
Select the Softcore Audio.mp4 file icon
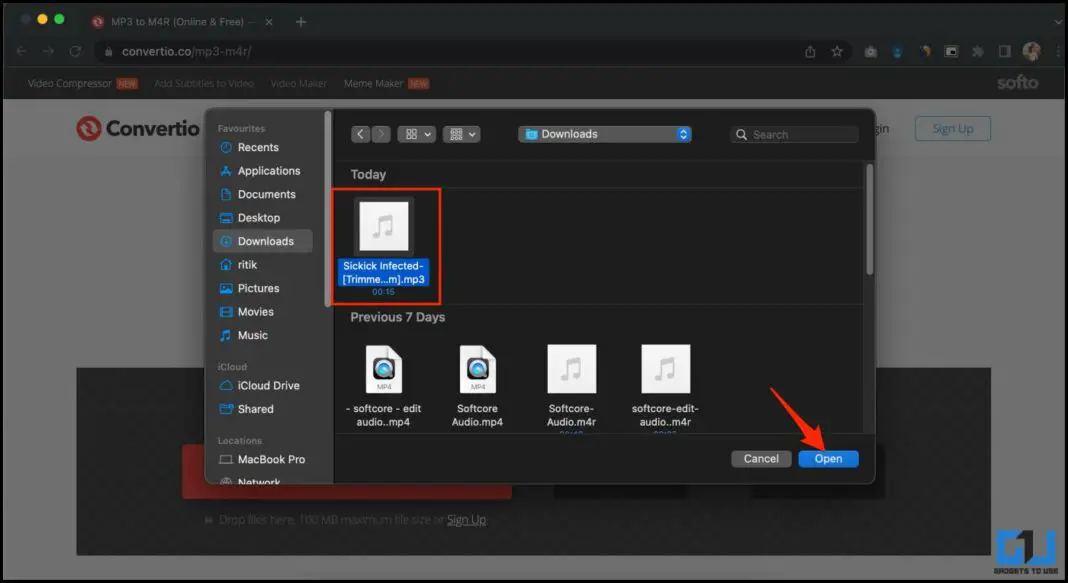[x=477, y=370]
